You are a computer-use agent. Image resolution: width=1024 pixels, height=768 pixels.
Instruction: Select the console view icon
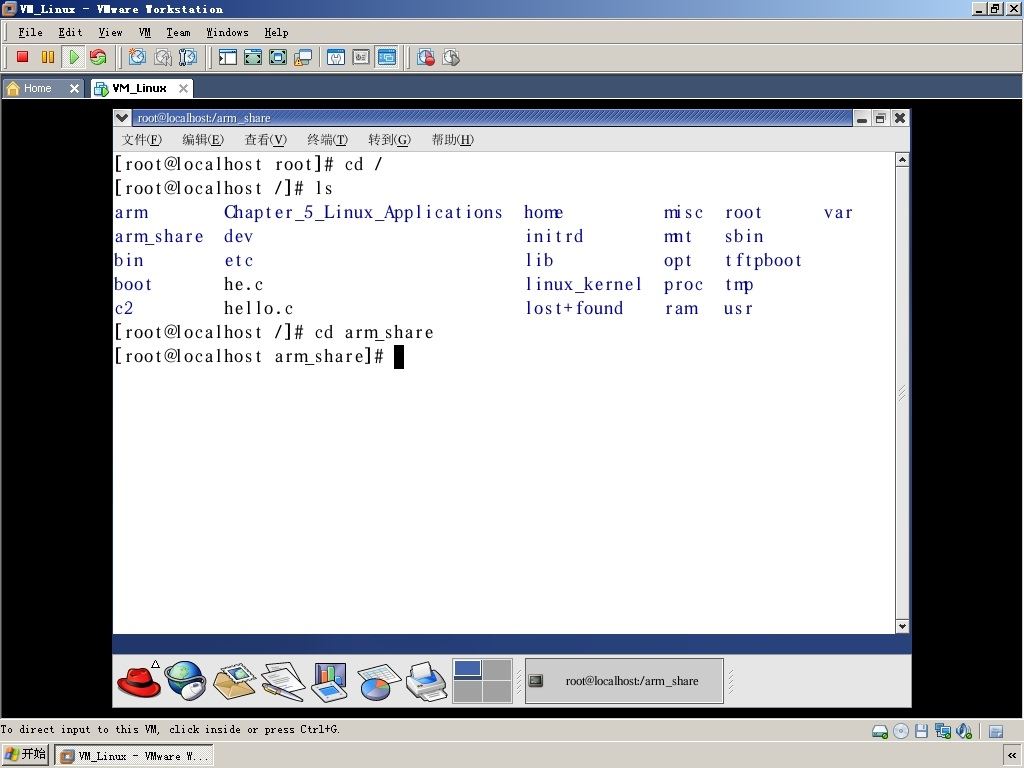pyautogui.click(x=387, y=57)
